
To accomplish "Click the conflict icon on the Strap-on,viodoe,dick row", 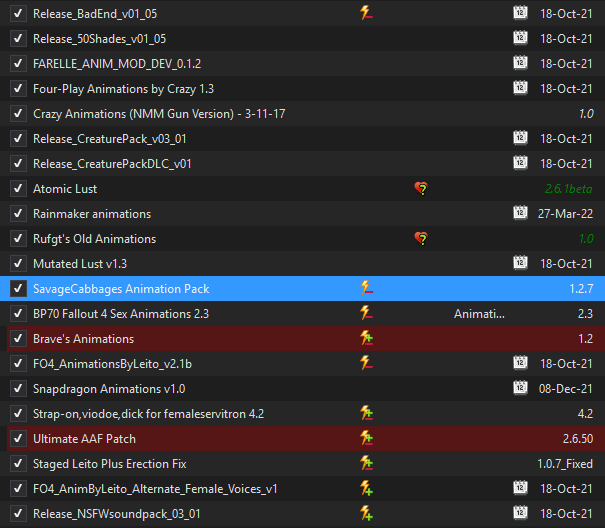I will 366,413.
